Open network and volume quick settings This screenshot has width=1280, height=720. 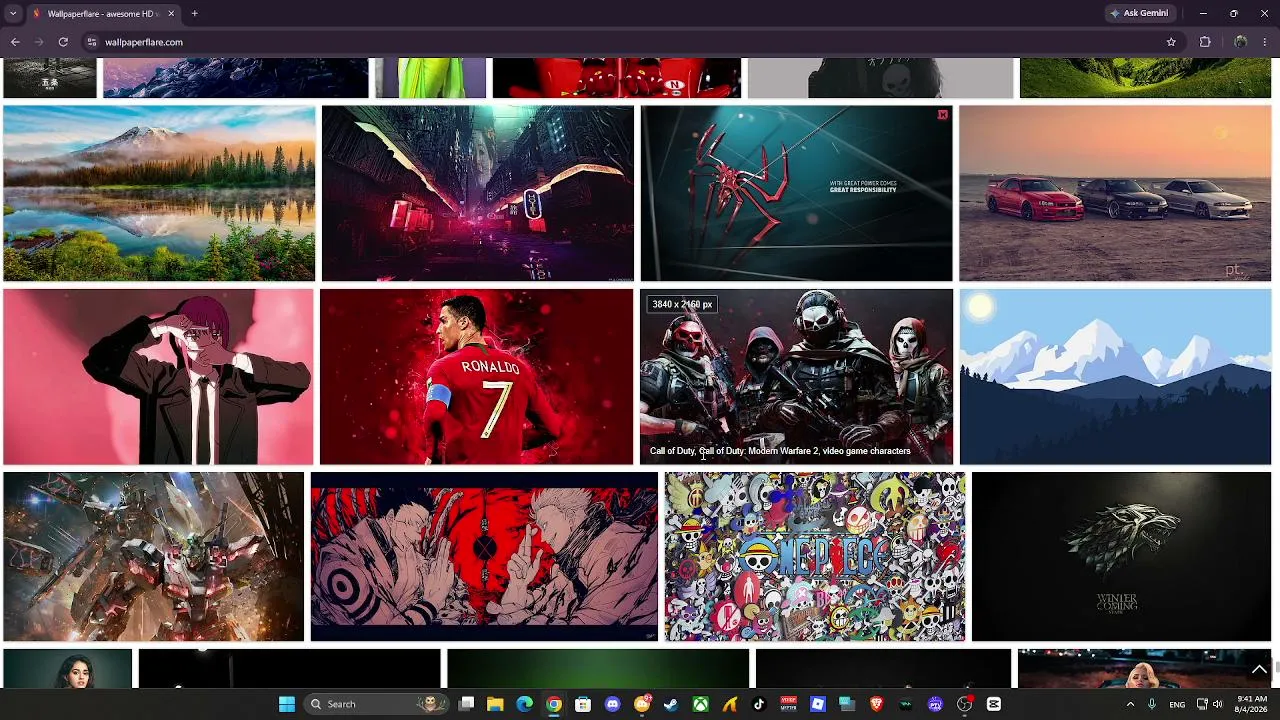(1210, 704)
